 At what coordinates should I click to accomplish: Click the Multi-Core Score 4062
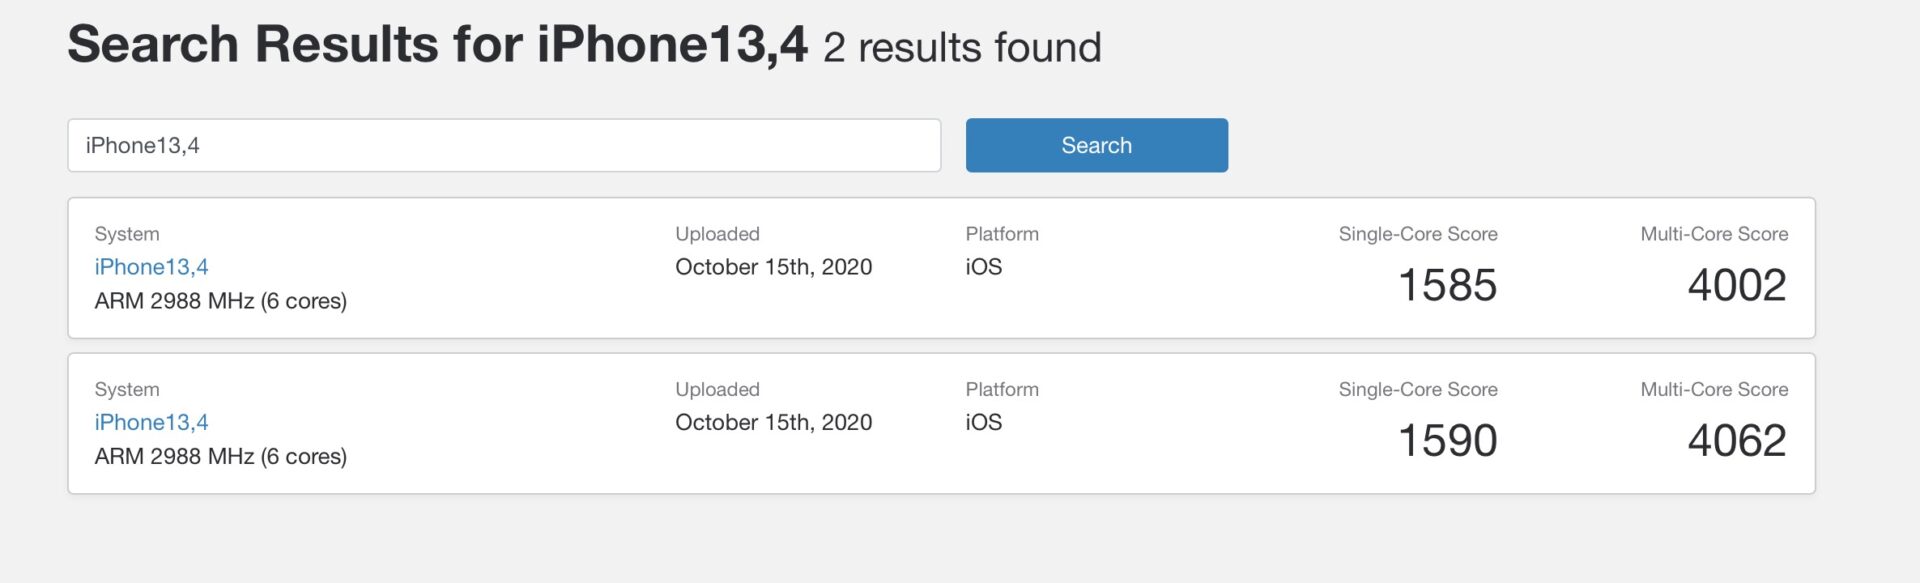click(1738, 440)
